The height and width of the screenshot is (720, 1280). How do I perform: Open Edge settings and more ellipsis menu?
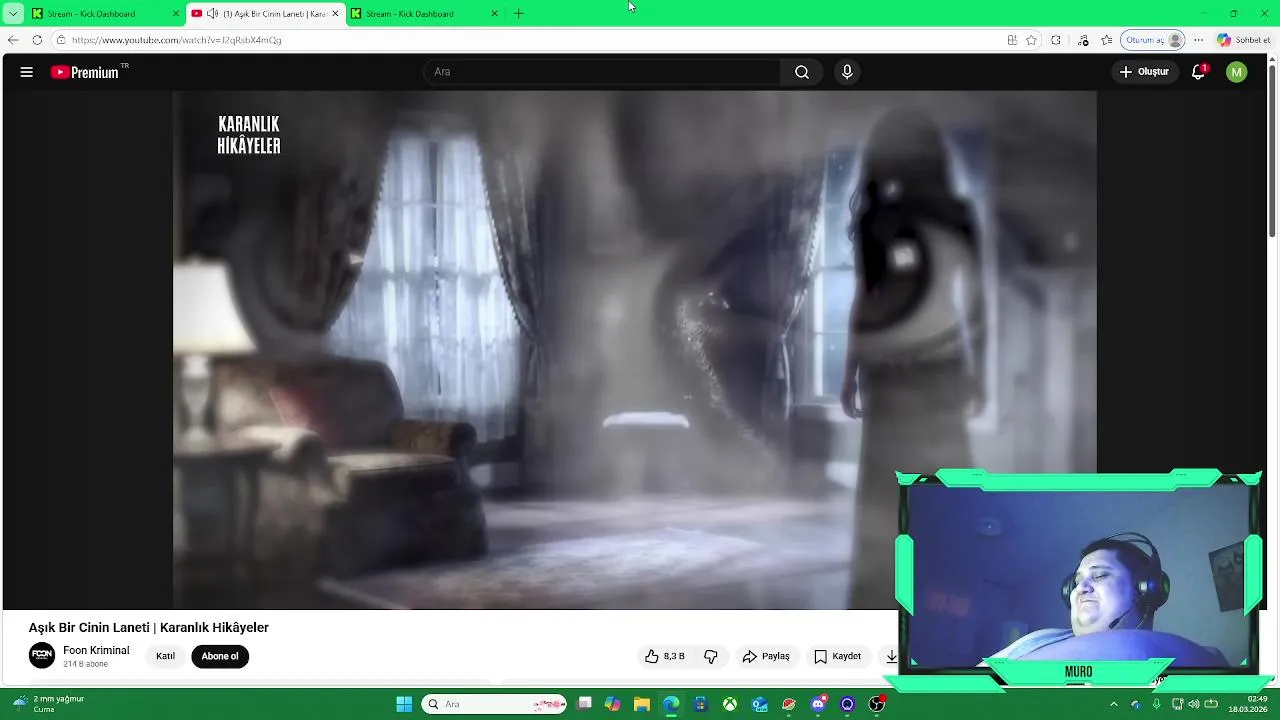coord(1199,40)
